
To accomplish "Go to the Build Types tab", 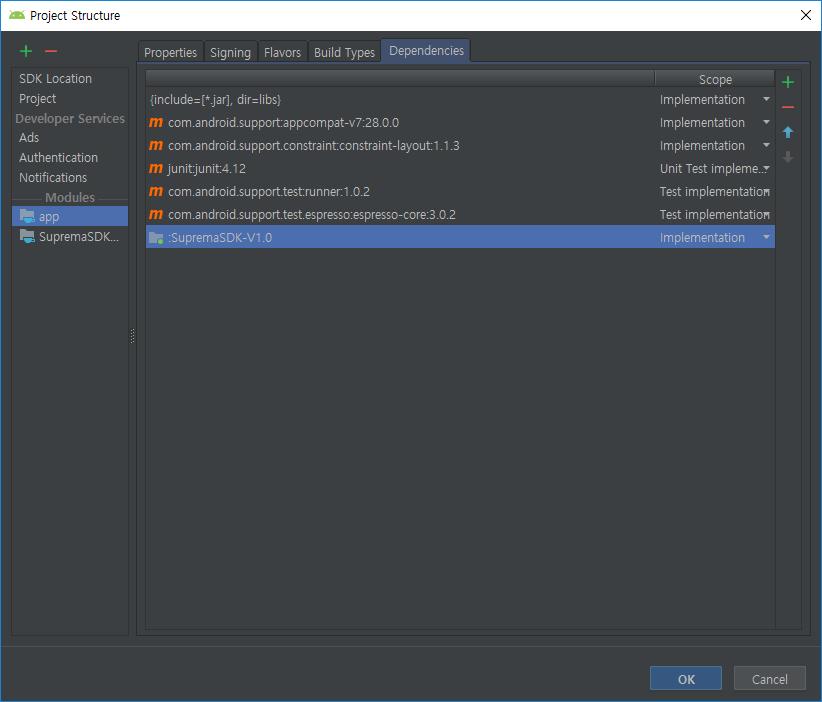I will click(x=344, y=53).
